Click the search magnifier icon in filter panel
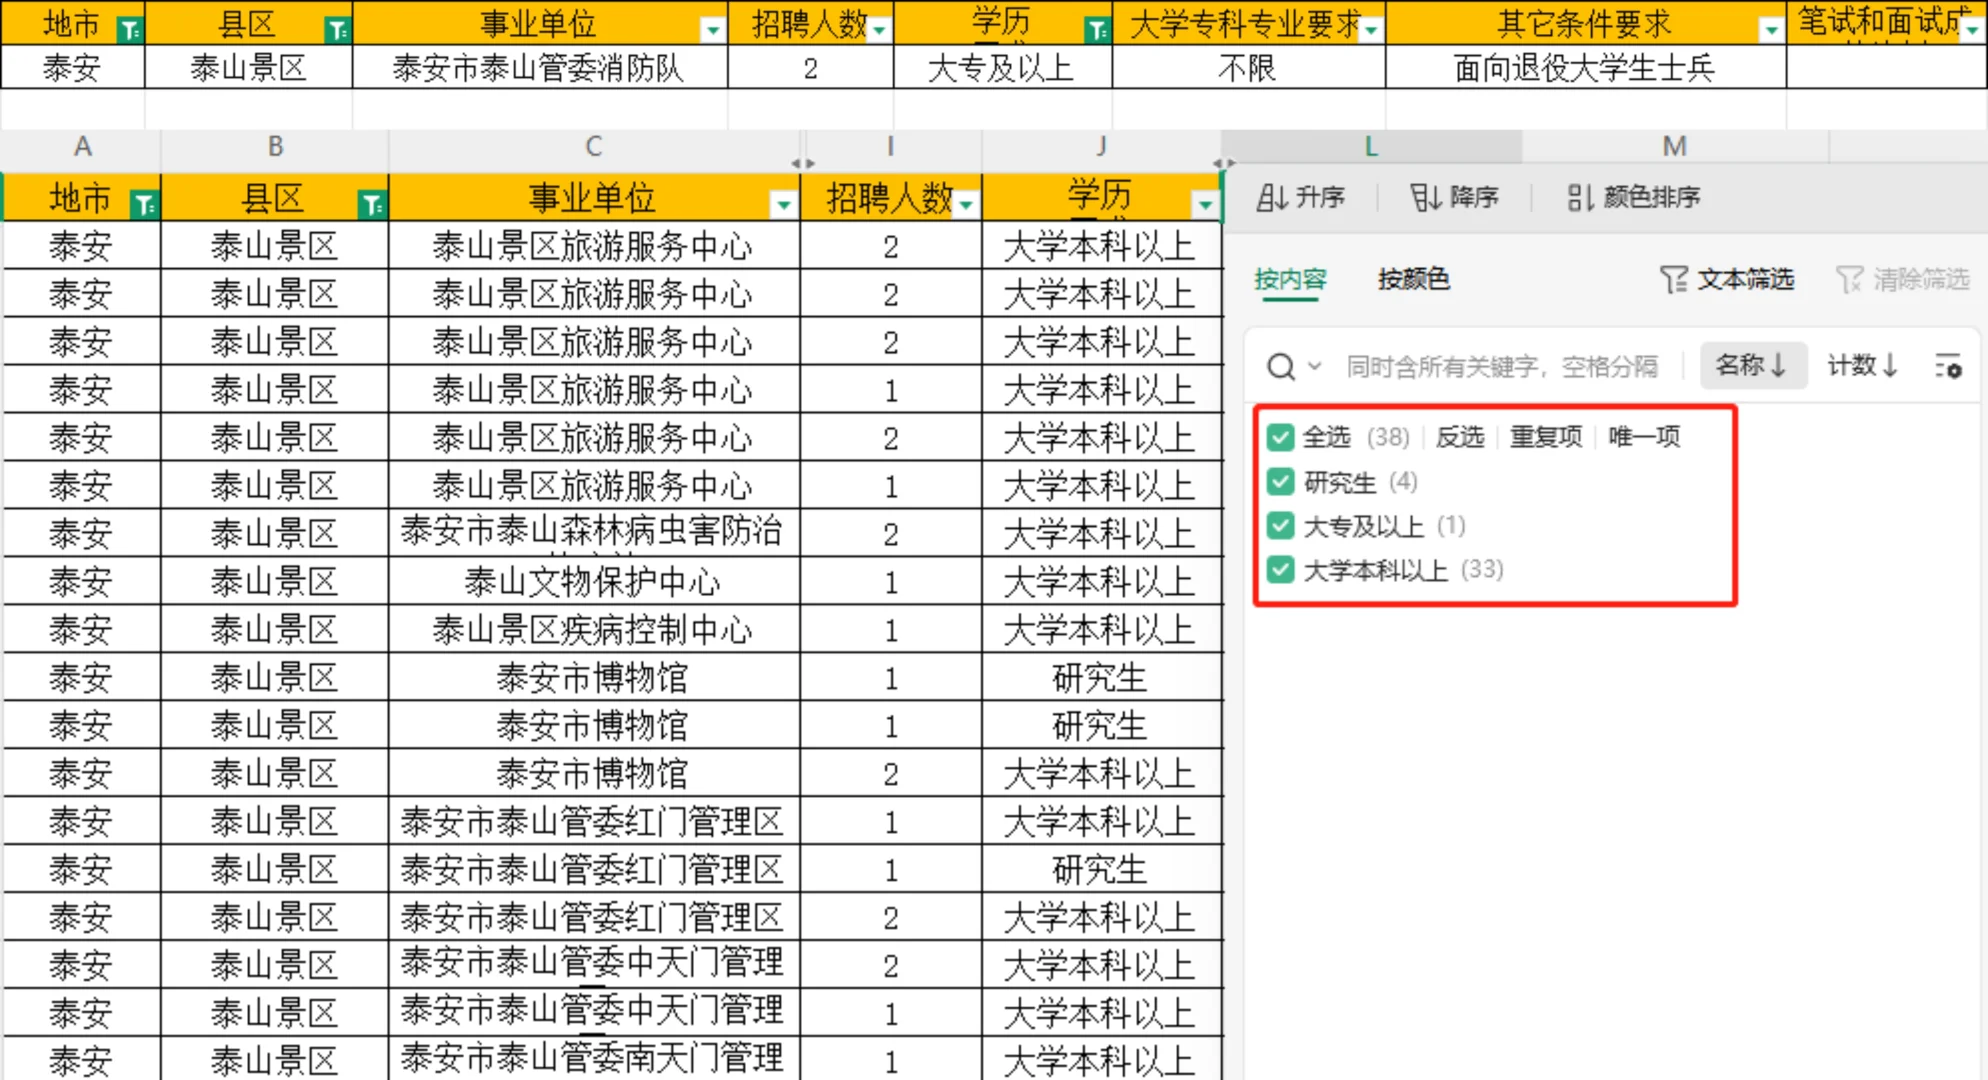Screen dimensions: 1988x1080 click(x=1281, y=367)
